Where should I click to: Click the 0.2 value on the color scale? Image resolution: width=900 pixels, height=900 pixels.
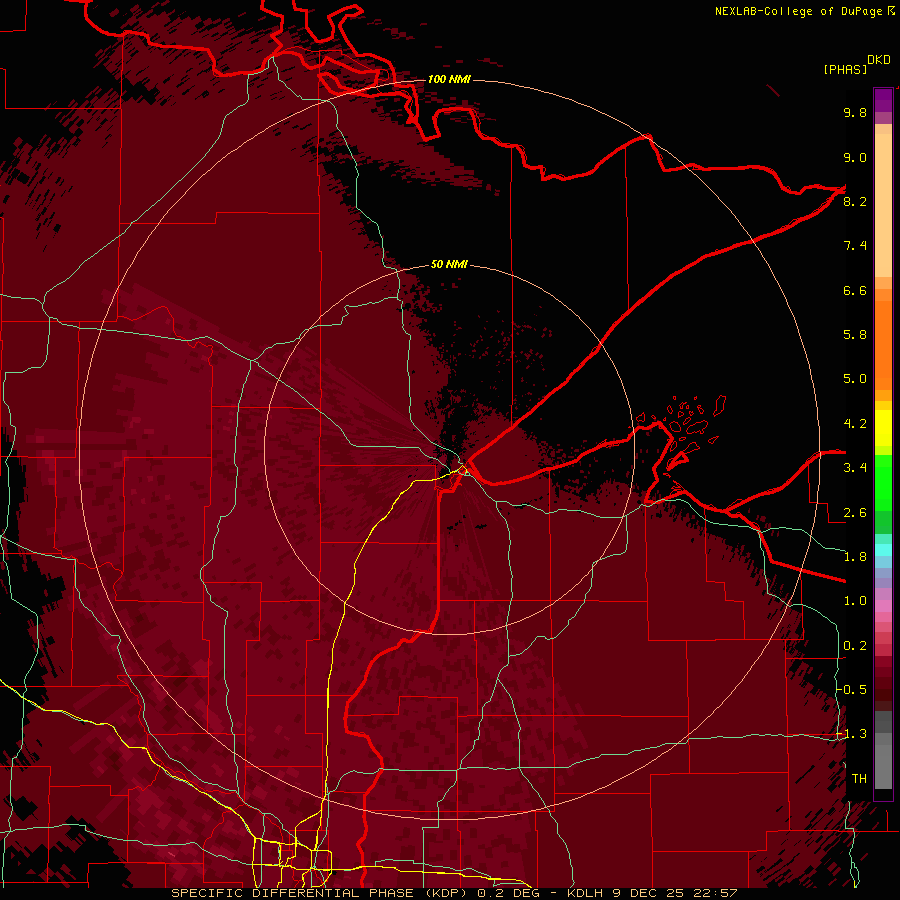[x=855, y=646]
